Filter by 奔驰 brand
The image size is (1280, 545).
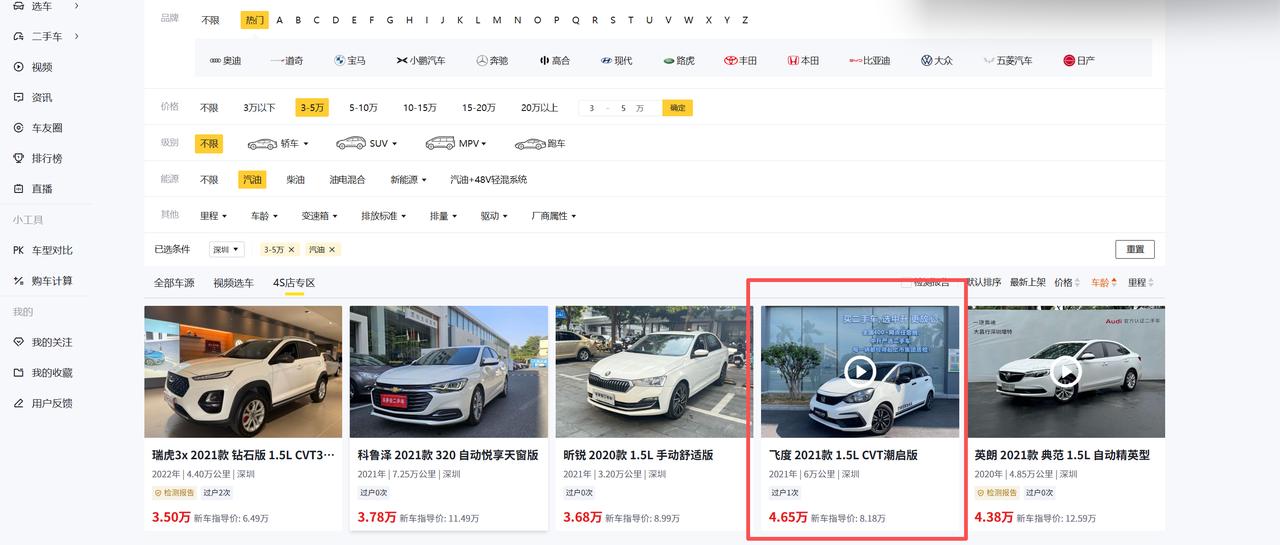coord(492,60)
